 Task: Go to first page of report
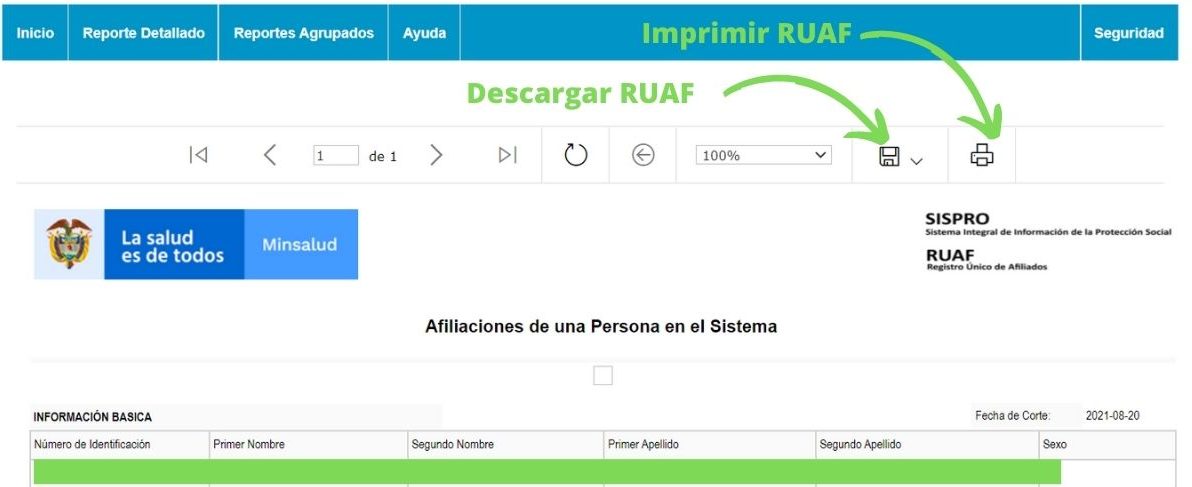point(198,155)
